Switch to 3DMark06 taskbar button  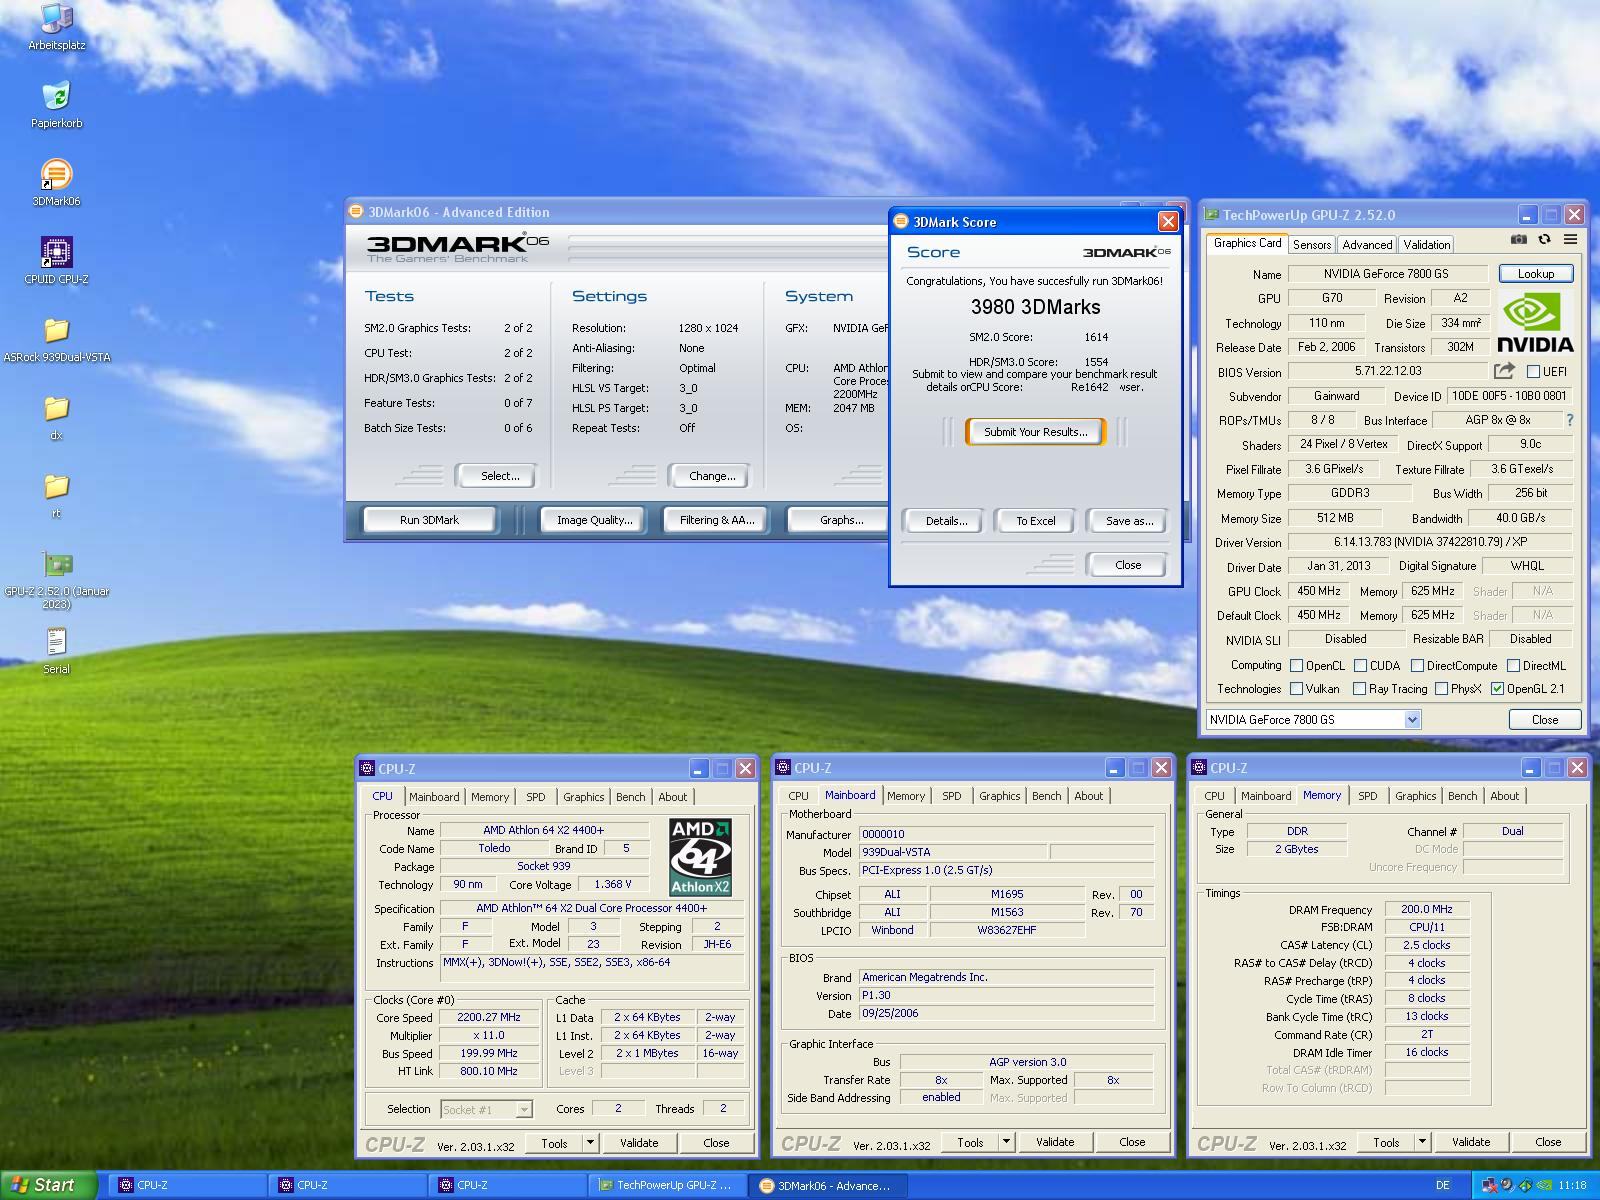pos(830,1186)
